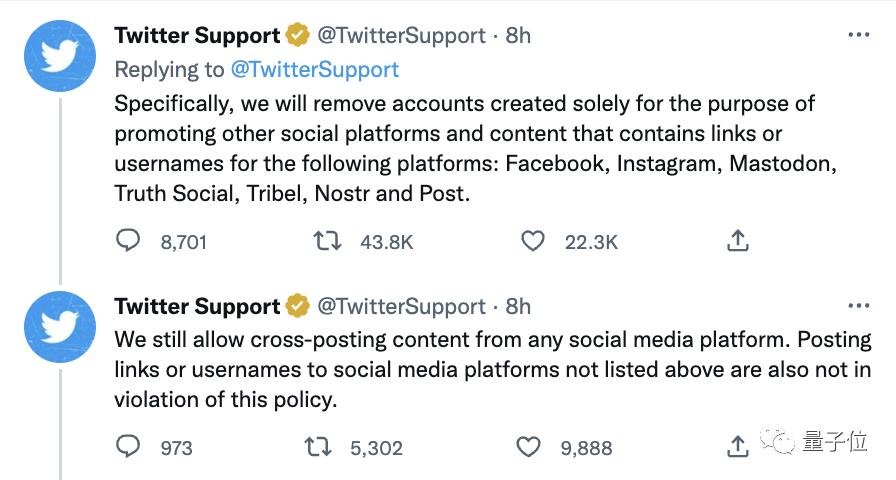Click the gold verified badge on second tweet
This screenshot has height=480, width=896.
click(x=298, y=306)
